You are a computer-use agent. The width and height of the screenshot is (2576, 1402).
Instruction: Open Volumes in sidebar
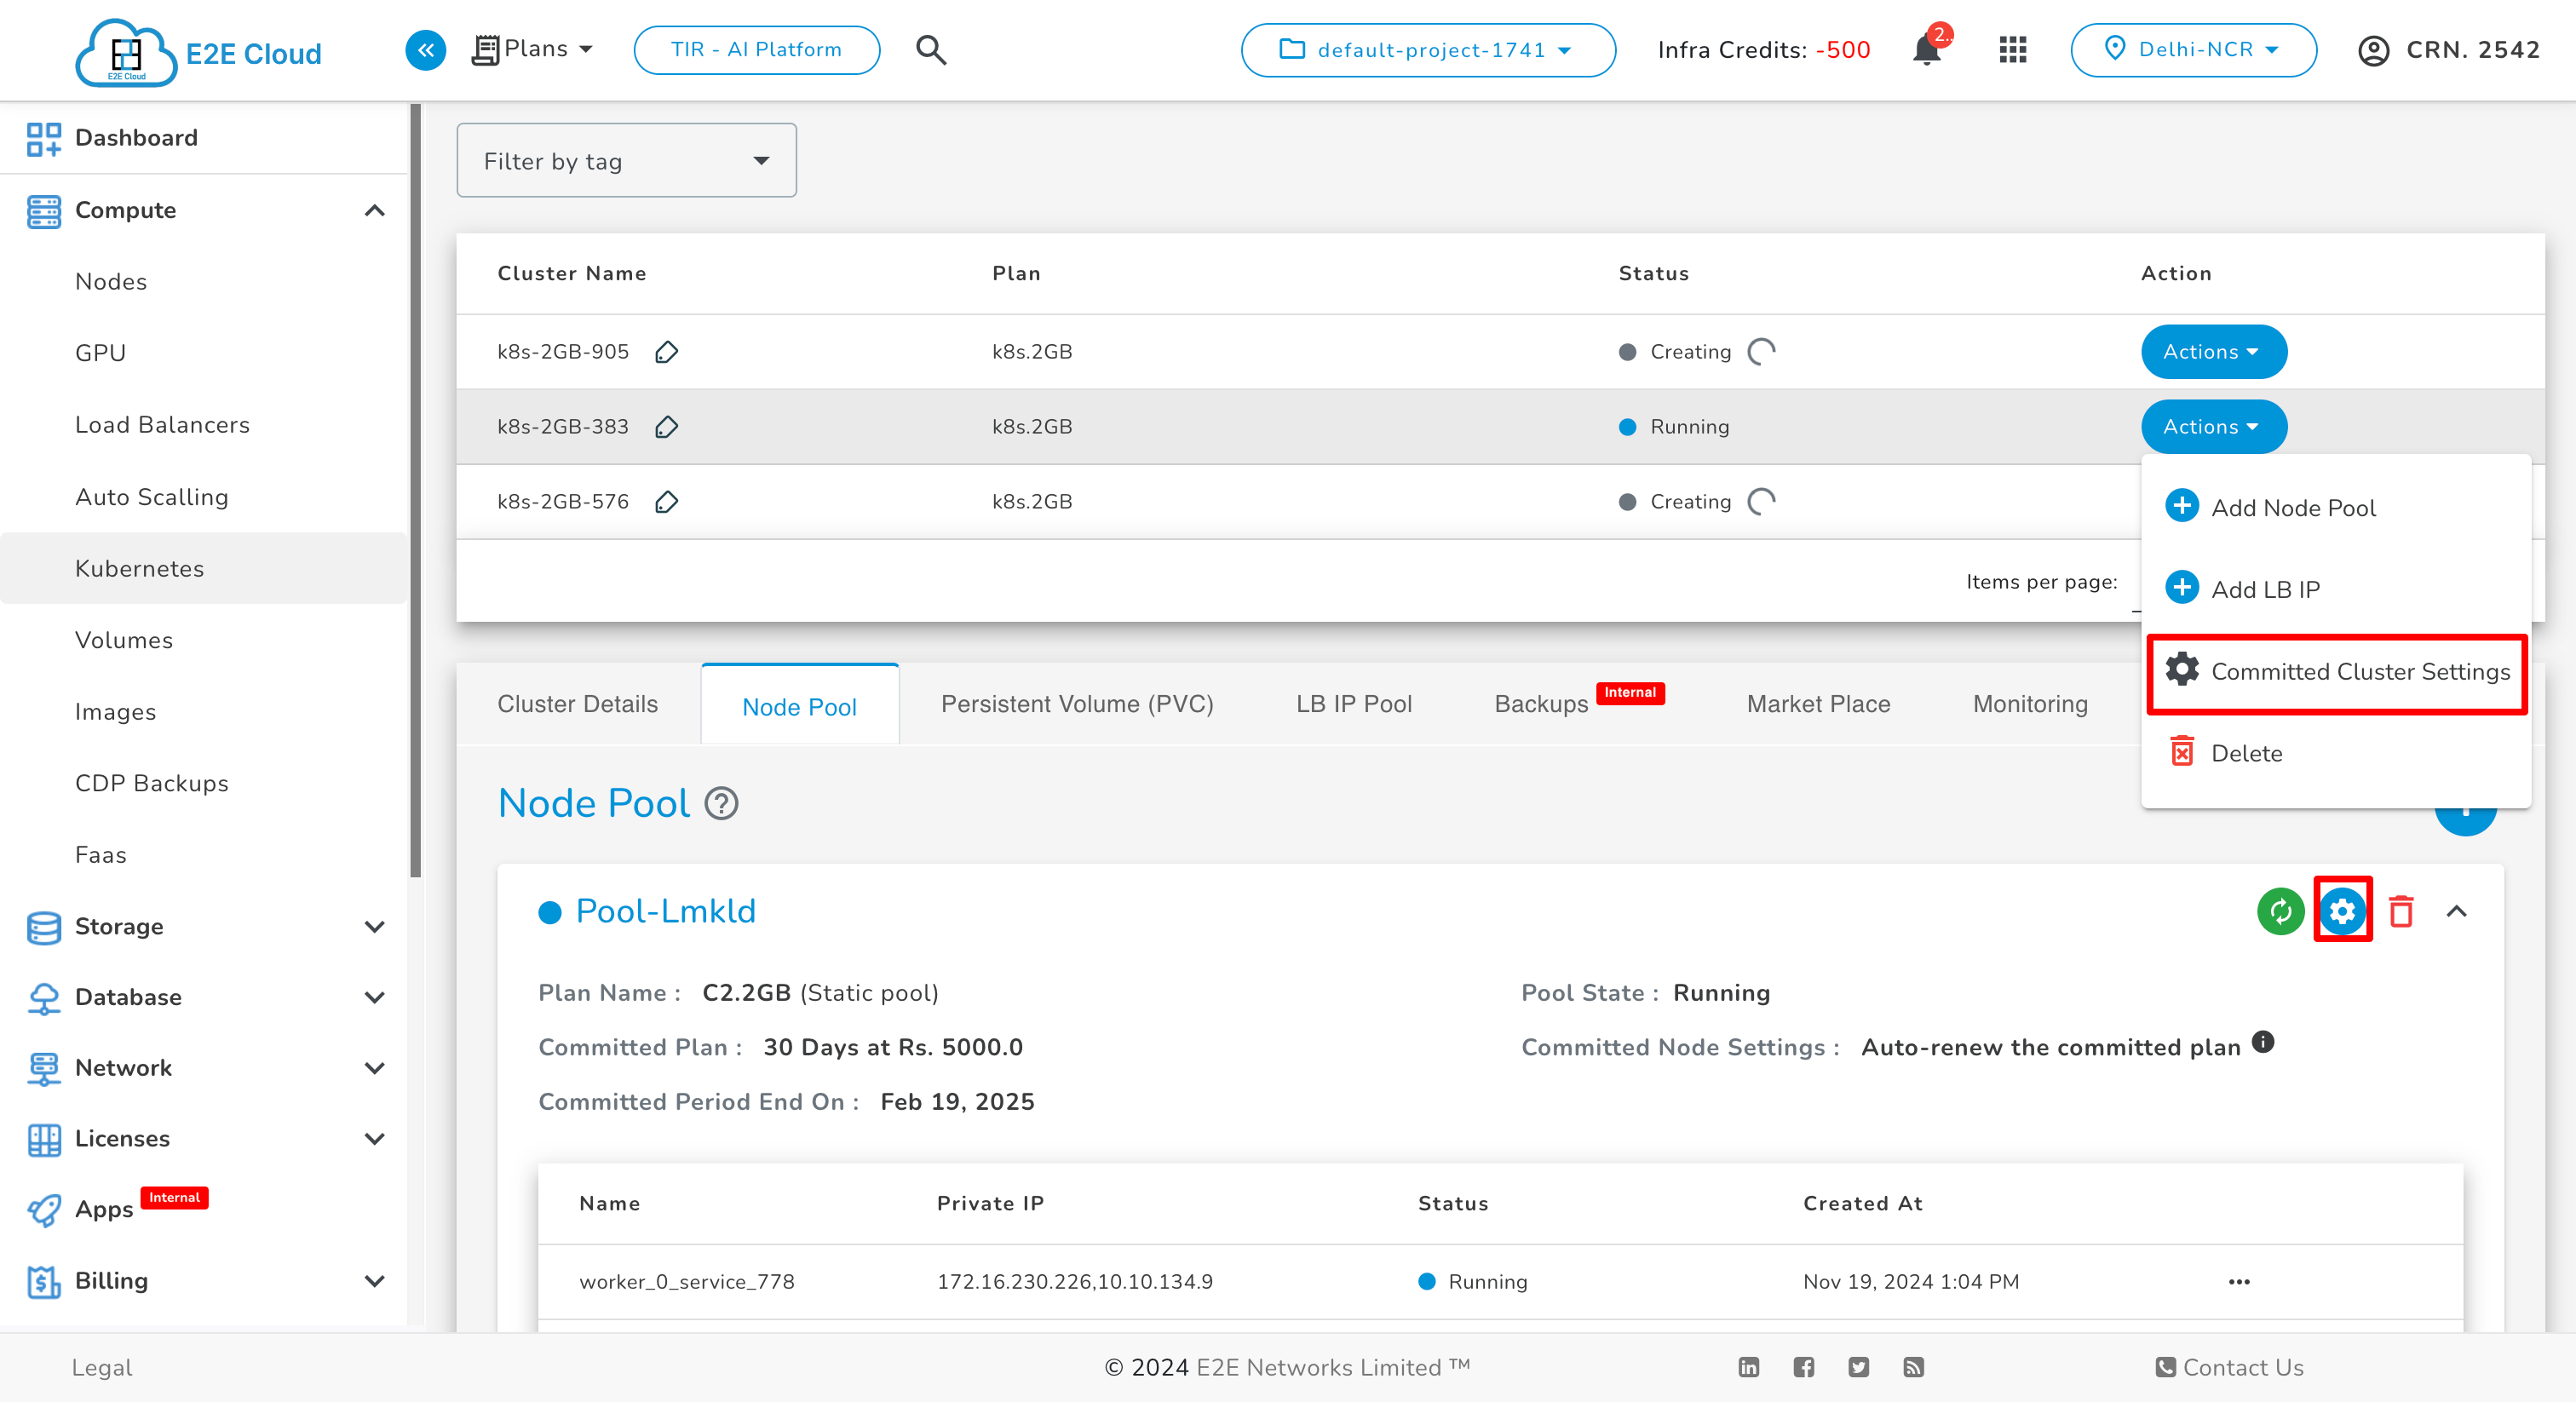point(204,641)
